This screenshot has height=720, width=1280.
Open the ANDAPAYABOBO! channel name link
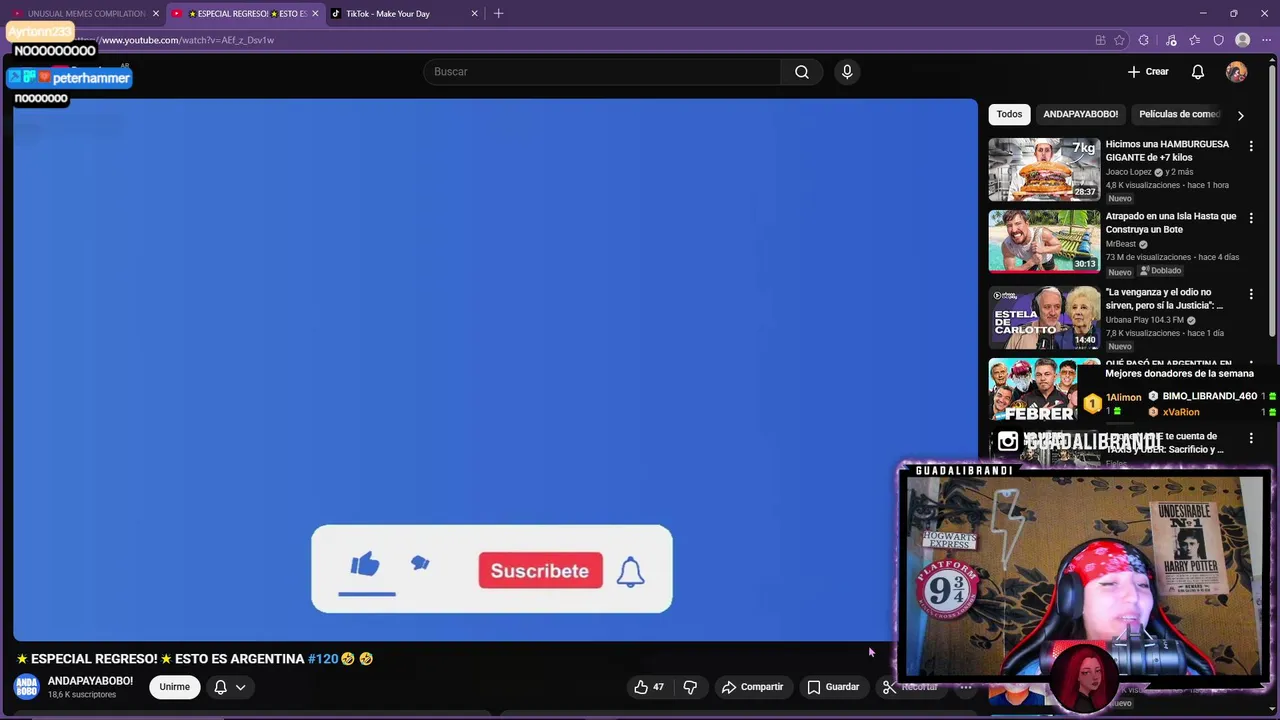(90, 681)
